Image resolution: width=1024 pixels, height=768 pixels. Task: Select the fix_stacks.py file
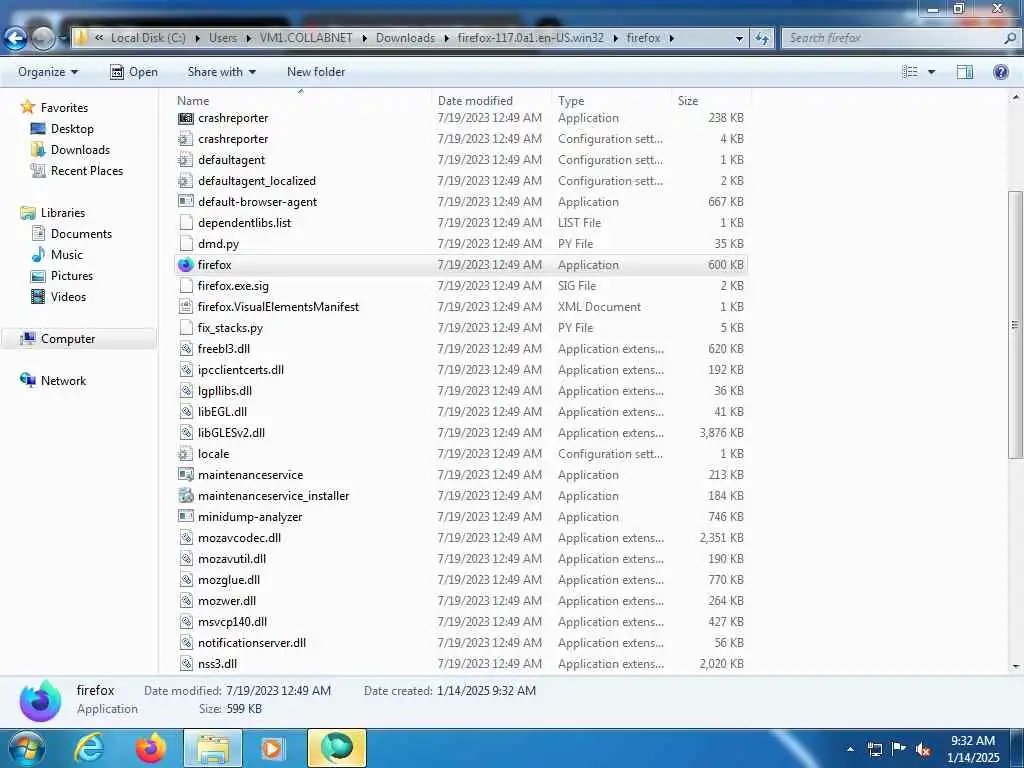[x=461, y=327]
